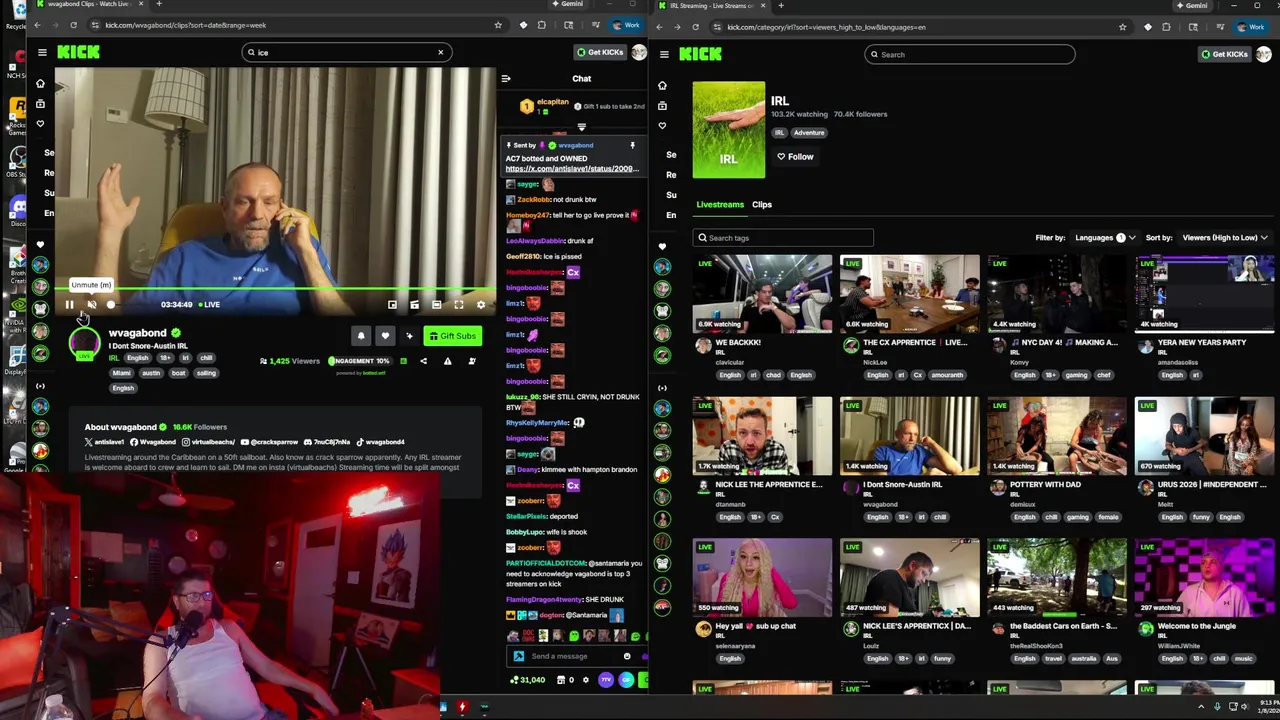The image size is (1280, 720).
Task: Open virtualbeachs Instagram link
Action: coord(207,442)
